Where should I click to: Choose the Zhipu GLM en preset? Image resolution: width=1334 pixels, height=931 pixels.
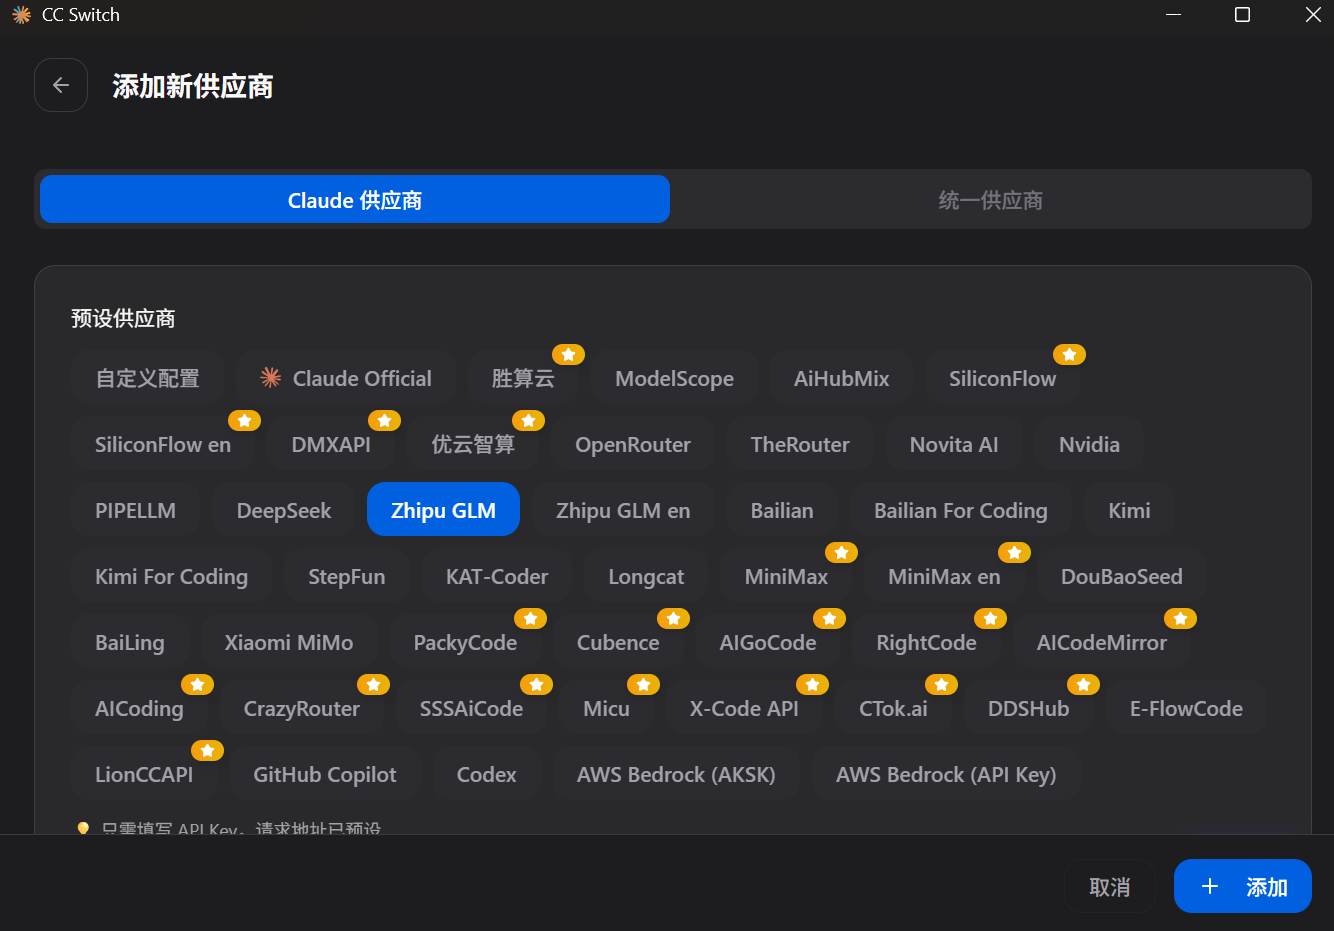tap(623, 510)
